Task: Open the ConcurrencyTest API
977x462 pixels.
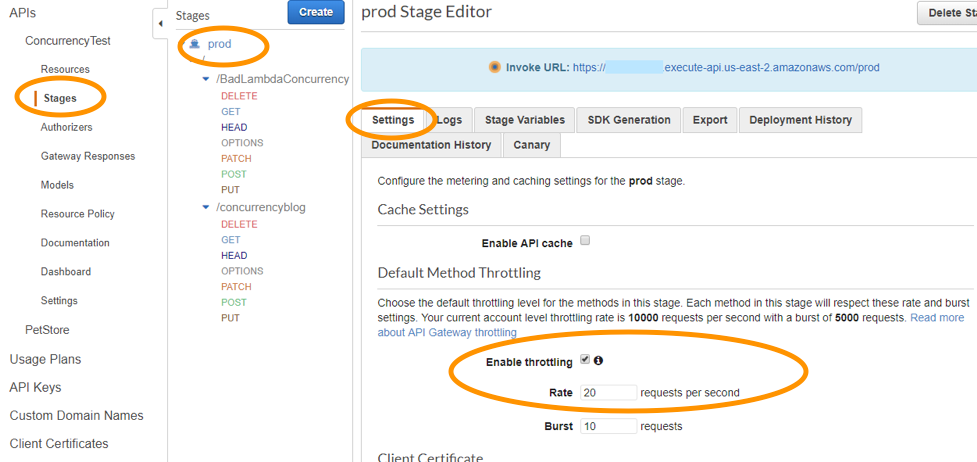Action: (x=68, y=41)
